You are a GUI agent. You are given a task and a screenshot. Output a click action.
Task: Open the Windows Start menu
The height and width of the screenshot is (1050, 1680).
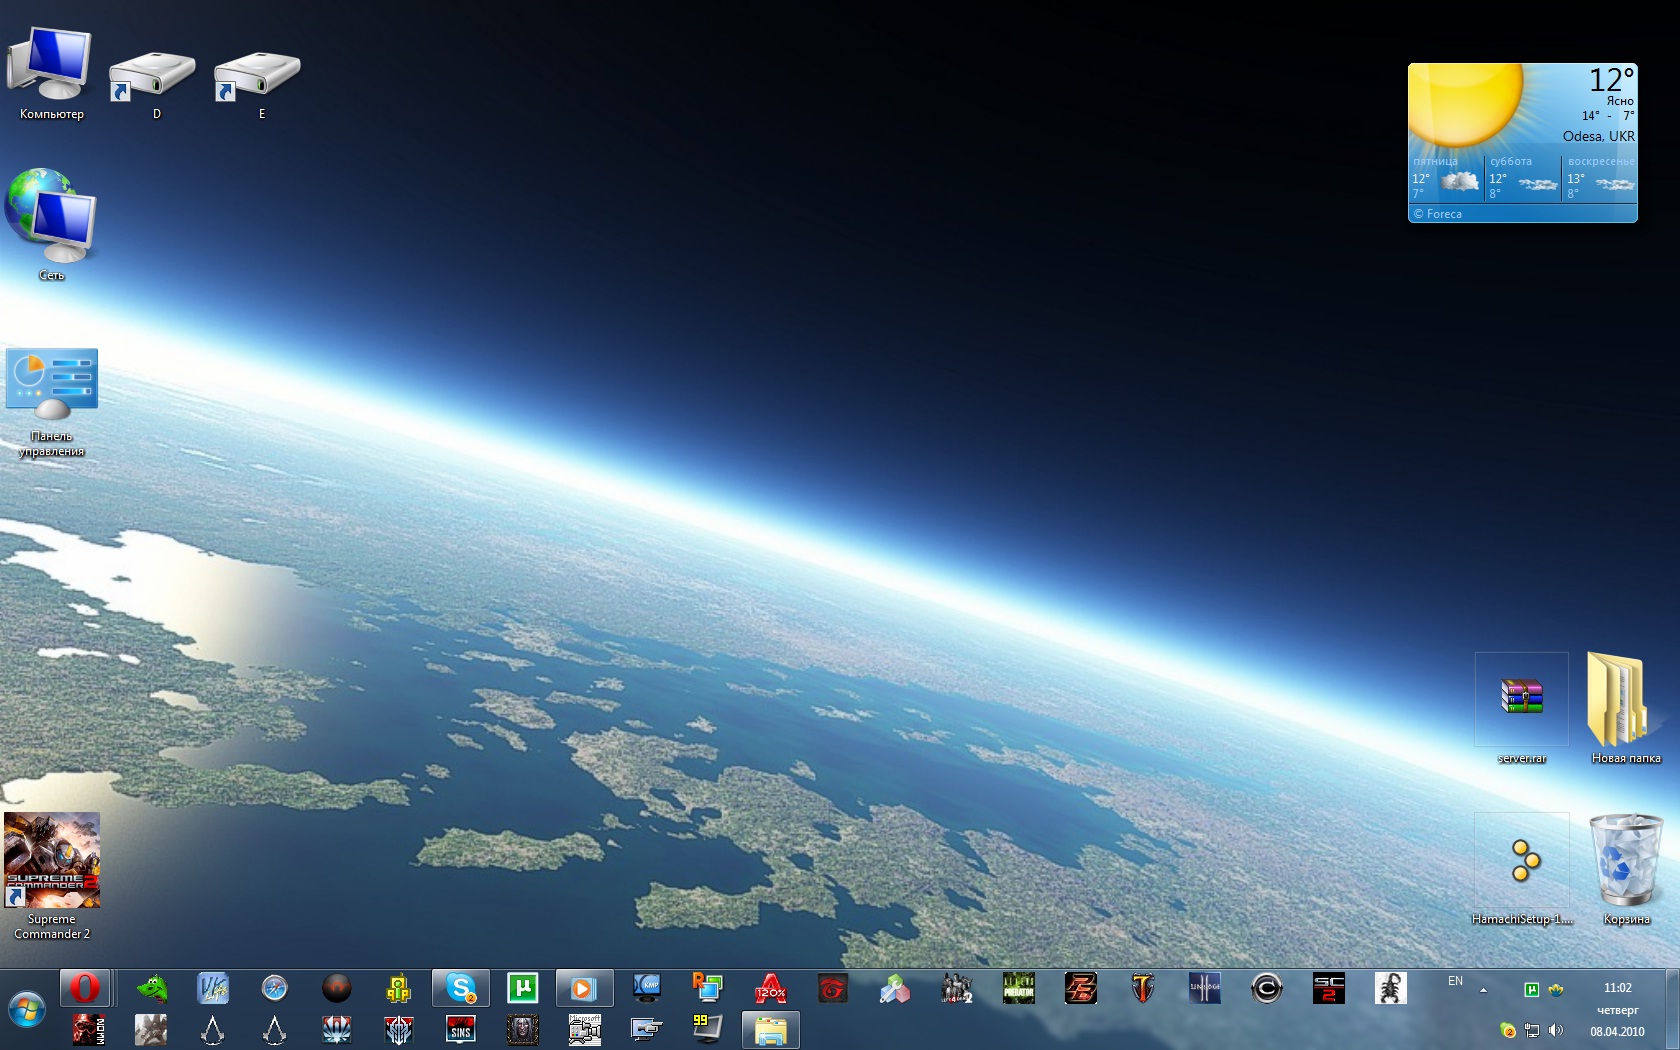click(x=27, y=1011)
